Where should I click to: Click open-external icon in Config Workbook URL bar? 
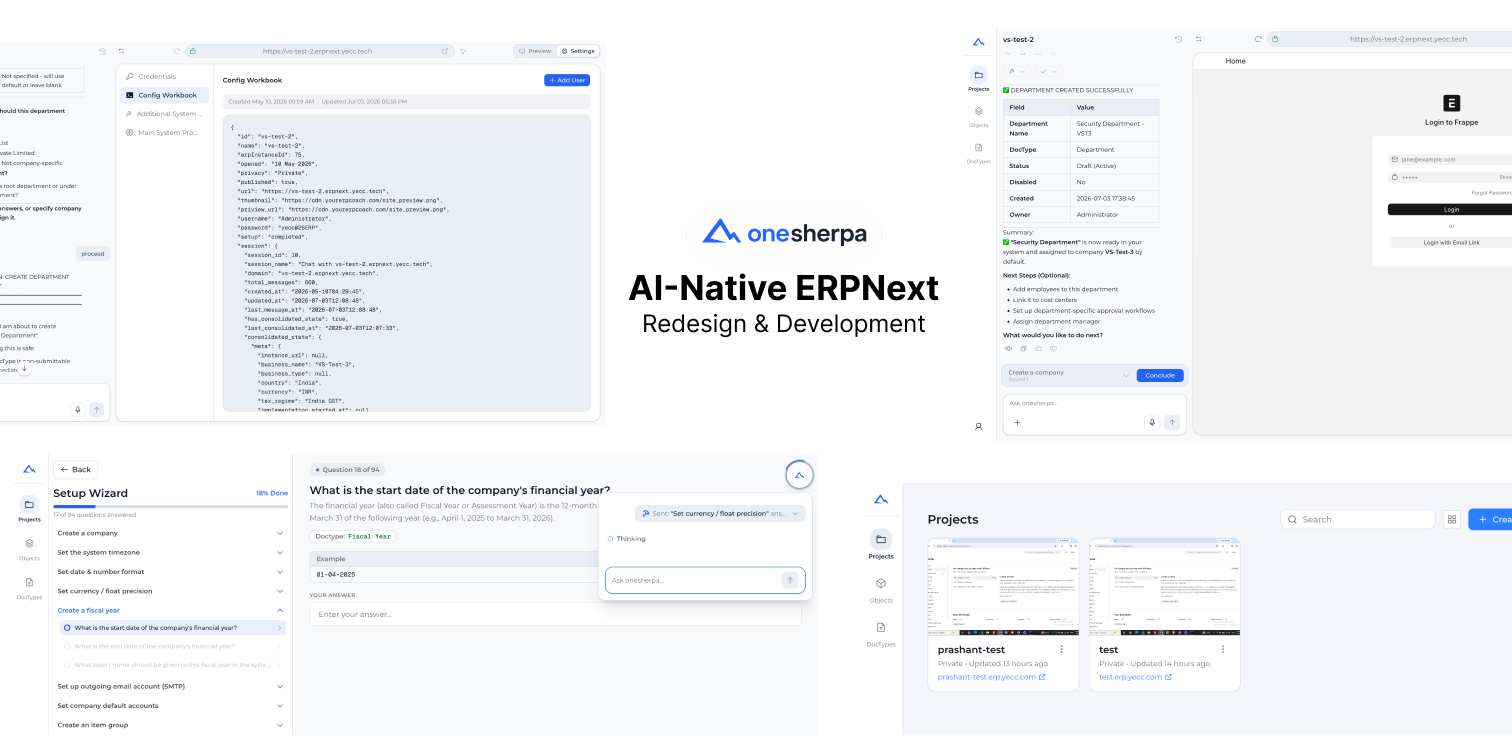[445, 51]
